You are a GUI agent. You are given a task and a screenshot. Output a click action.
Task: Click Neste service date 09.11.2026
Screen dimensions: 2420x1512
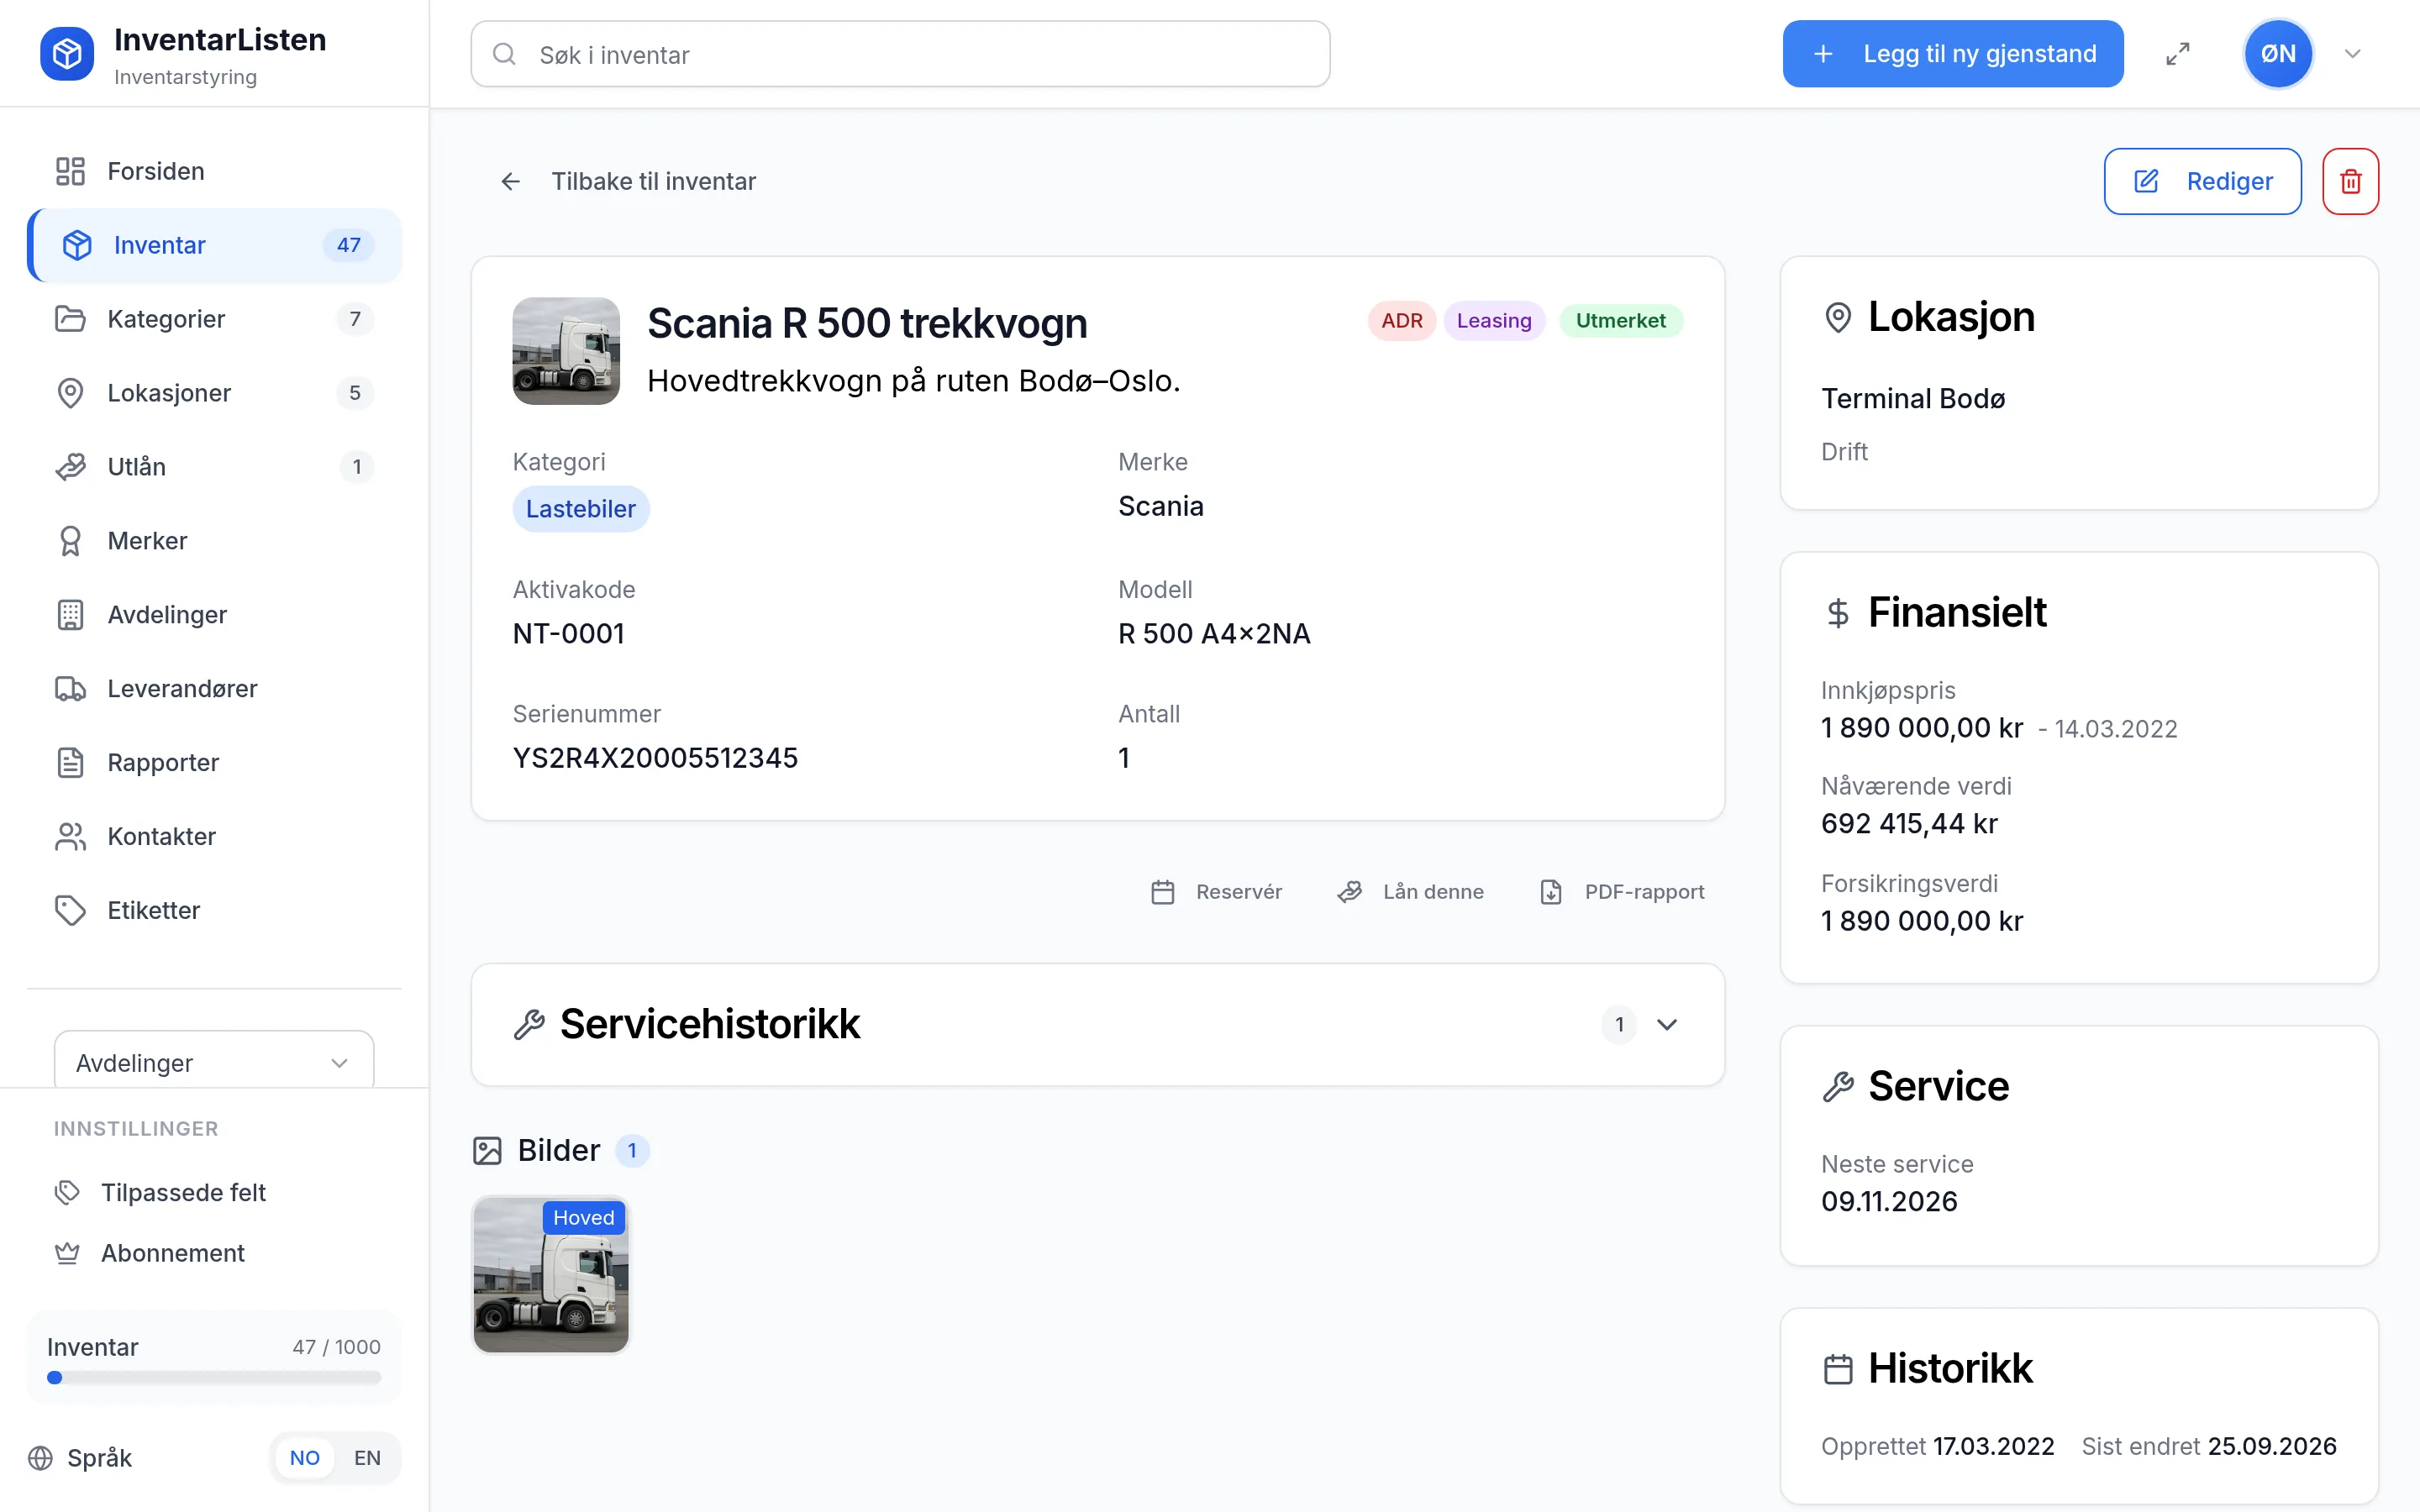[x=1889, y=1201]
